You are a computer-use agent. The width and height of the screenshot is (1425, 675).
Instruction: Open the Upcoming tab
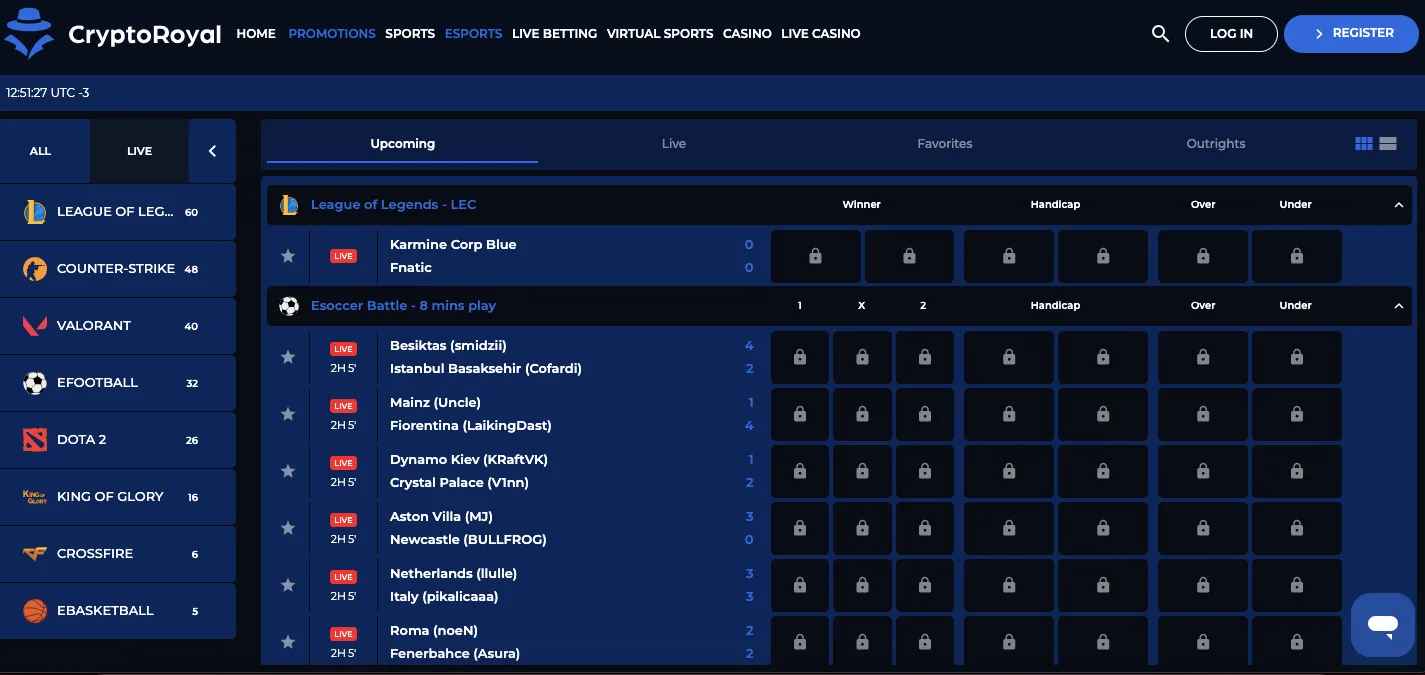tap(402, 144)
